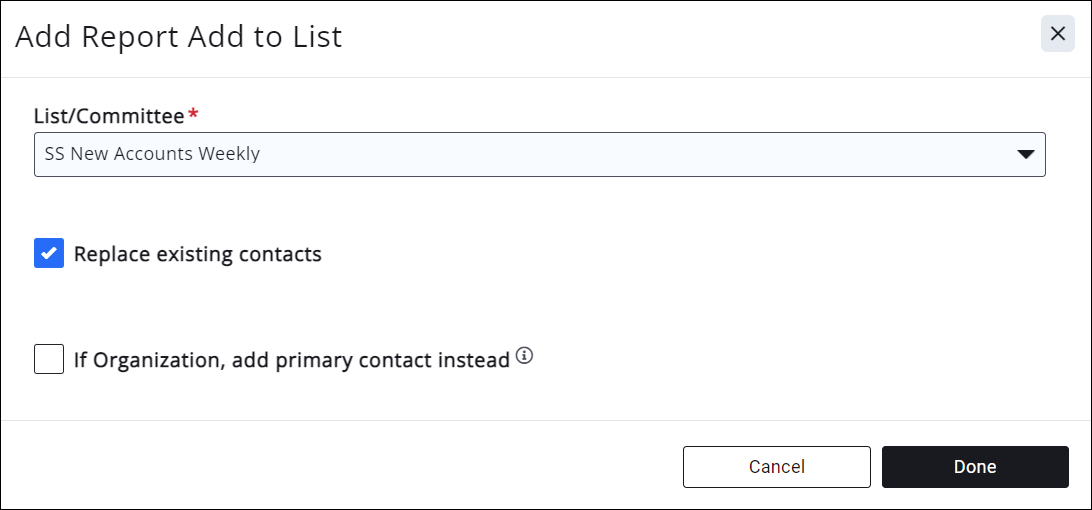Viewport: 1092px width, 510px height.
Task: Click the red required asterisk by List/Committee
Action: click(193, 115)
